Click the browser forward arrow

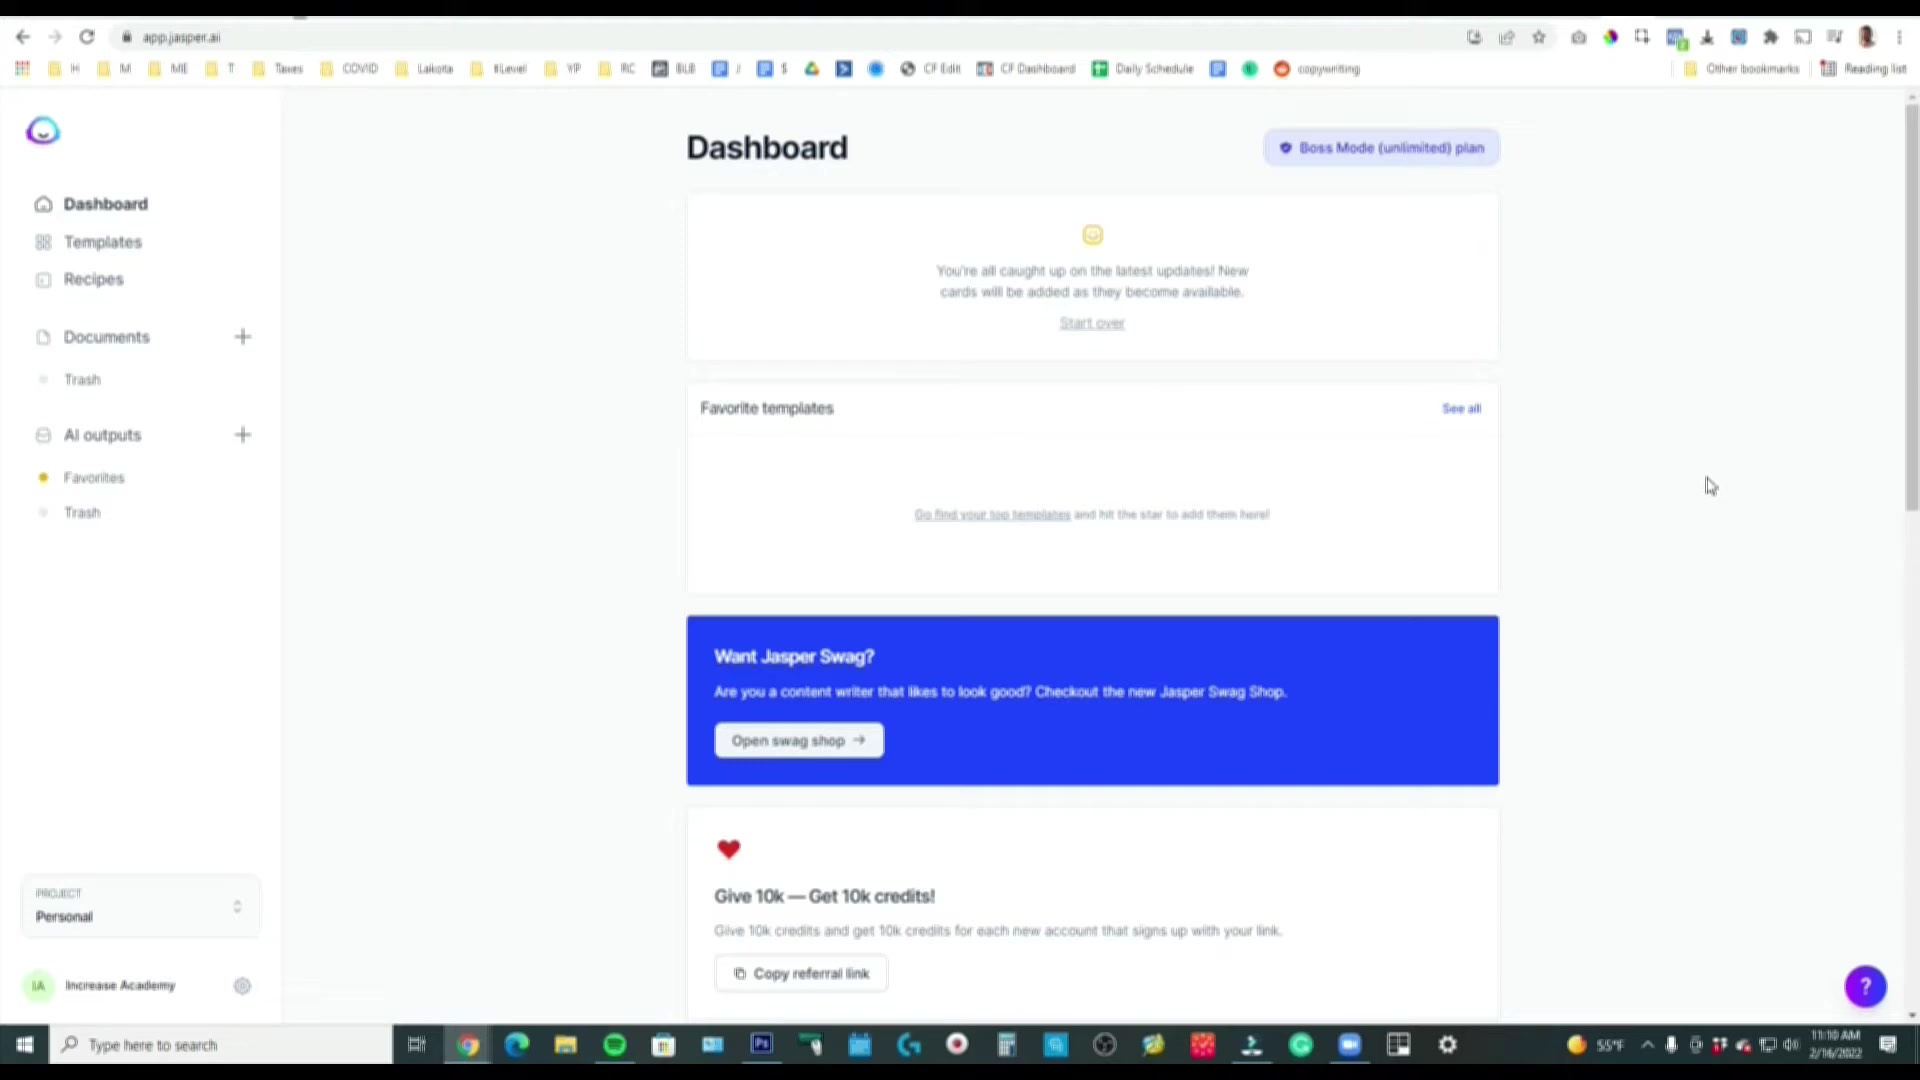[55, 37]
